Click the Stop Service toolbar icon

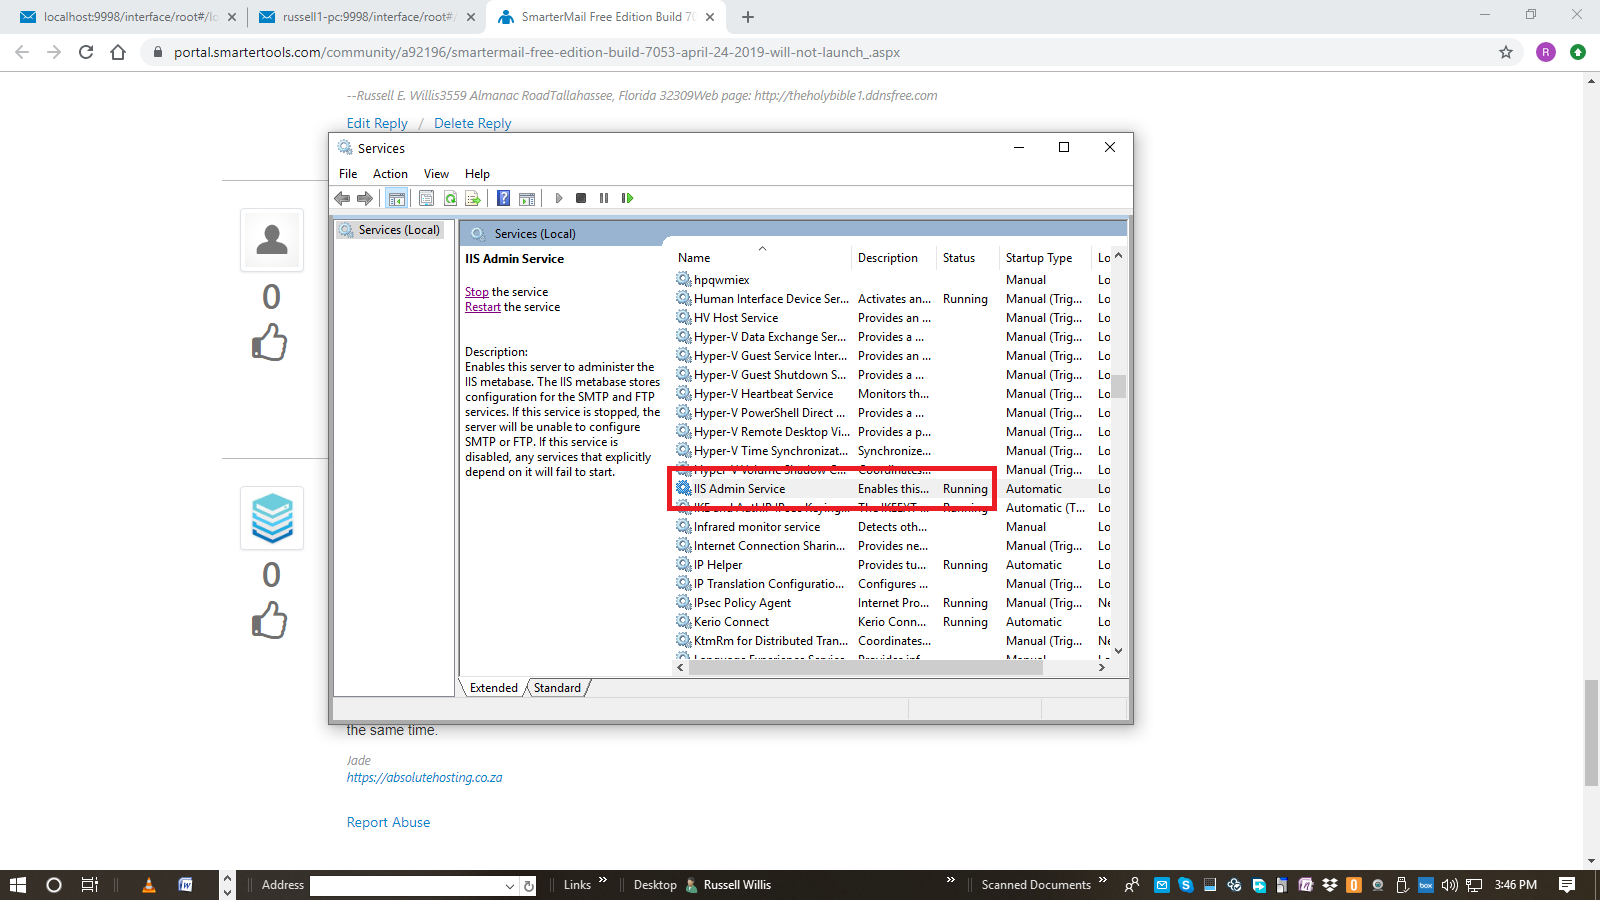[581, 198]
